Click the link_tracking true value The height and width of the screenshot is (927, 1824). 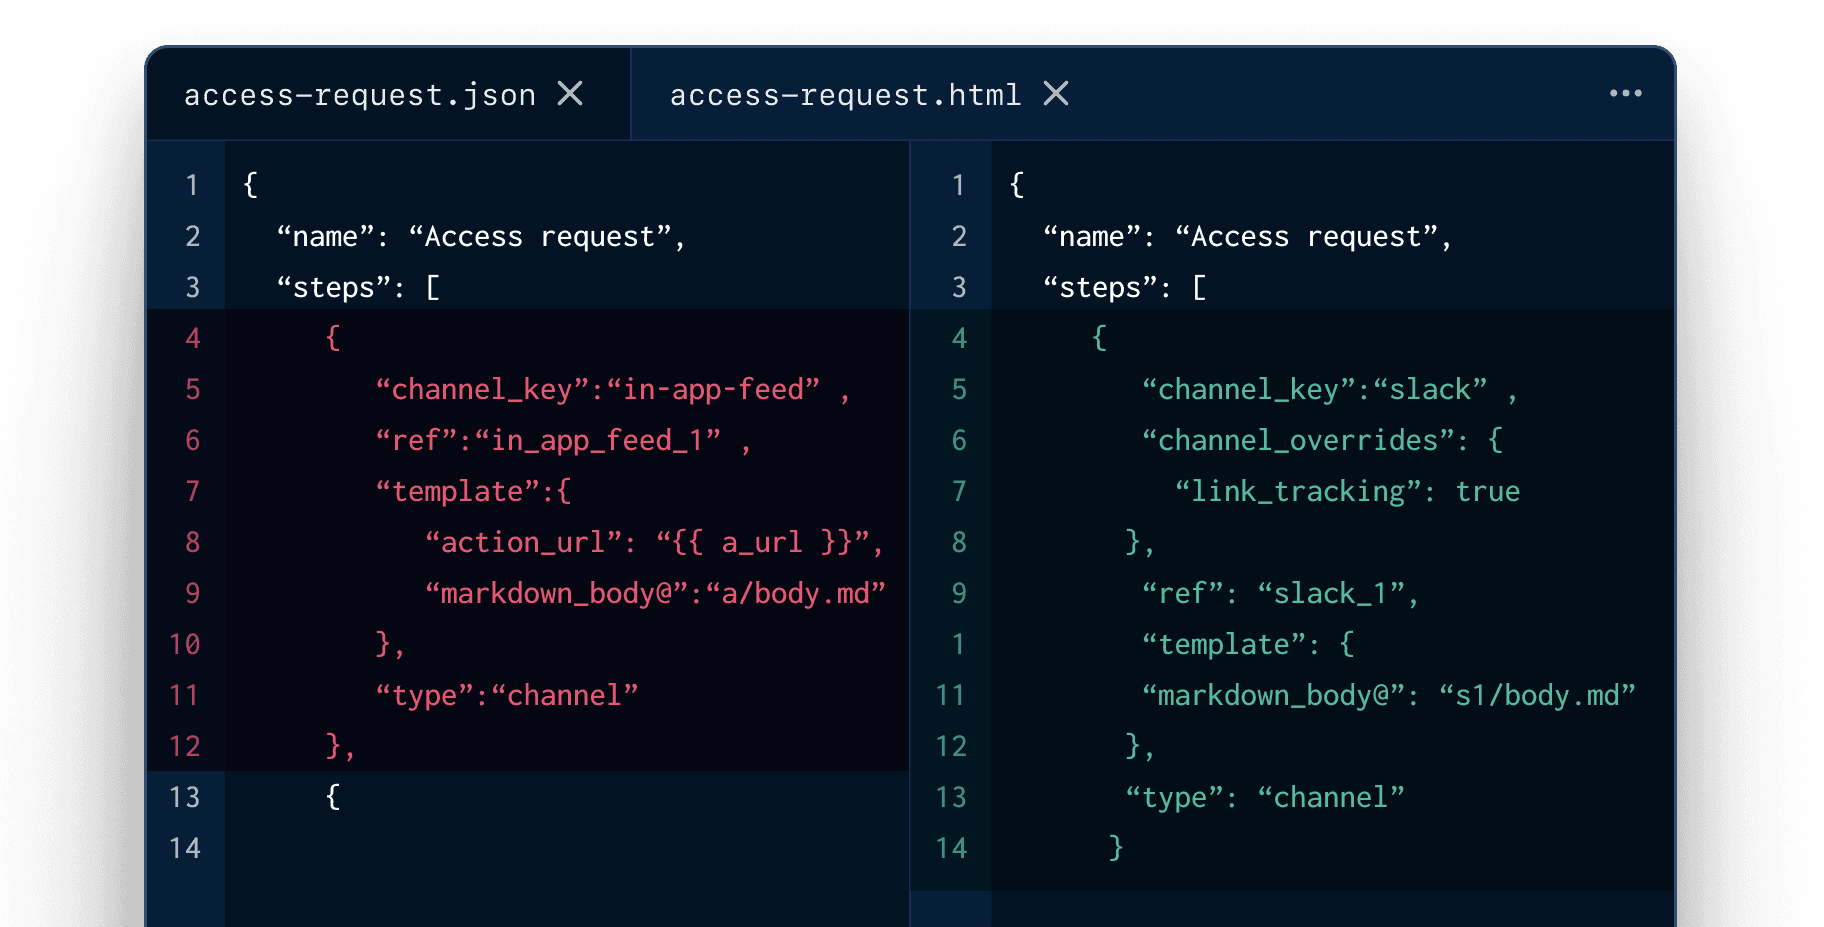[x=1488, y=491]
